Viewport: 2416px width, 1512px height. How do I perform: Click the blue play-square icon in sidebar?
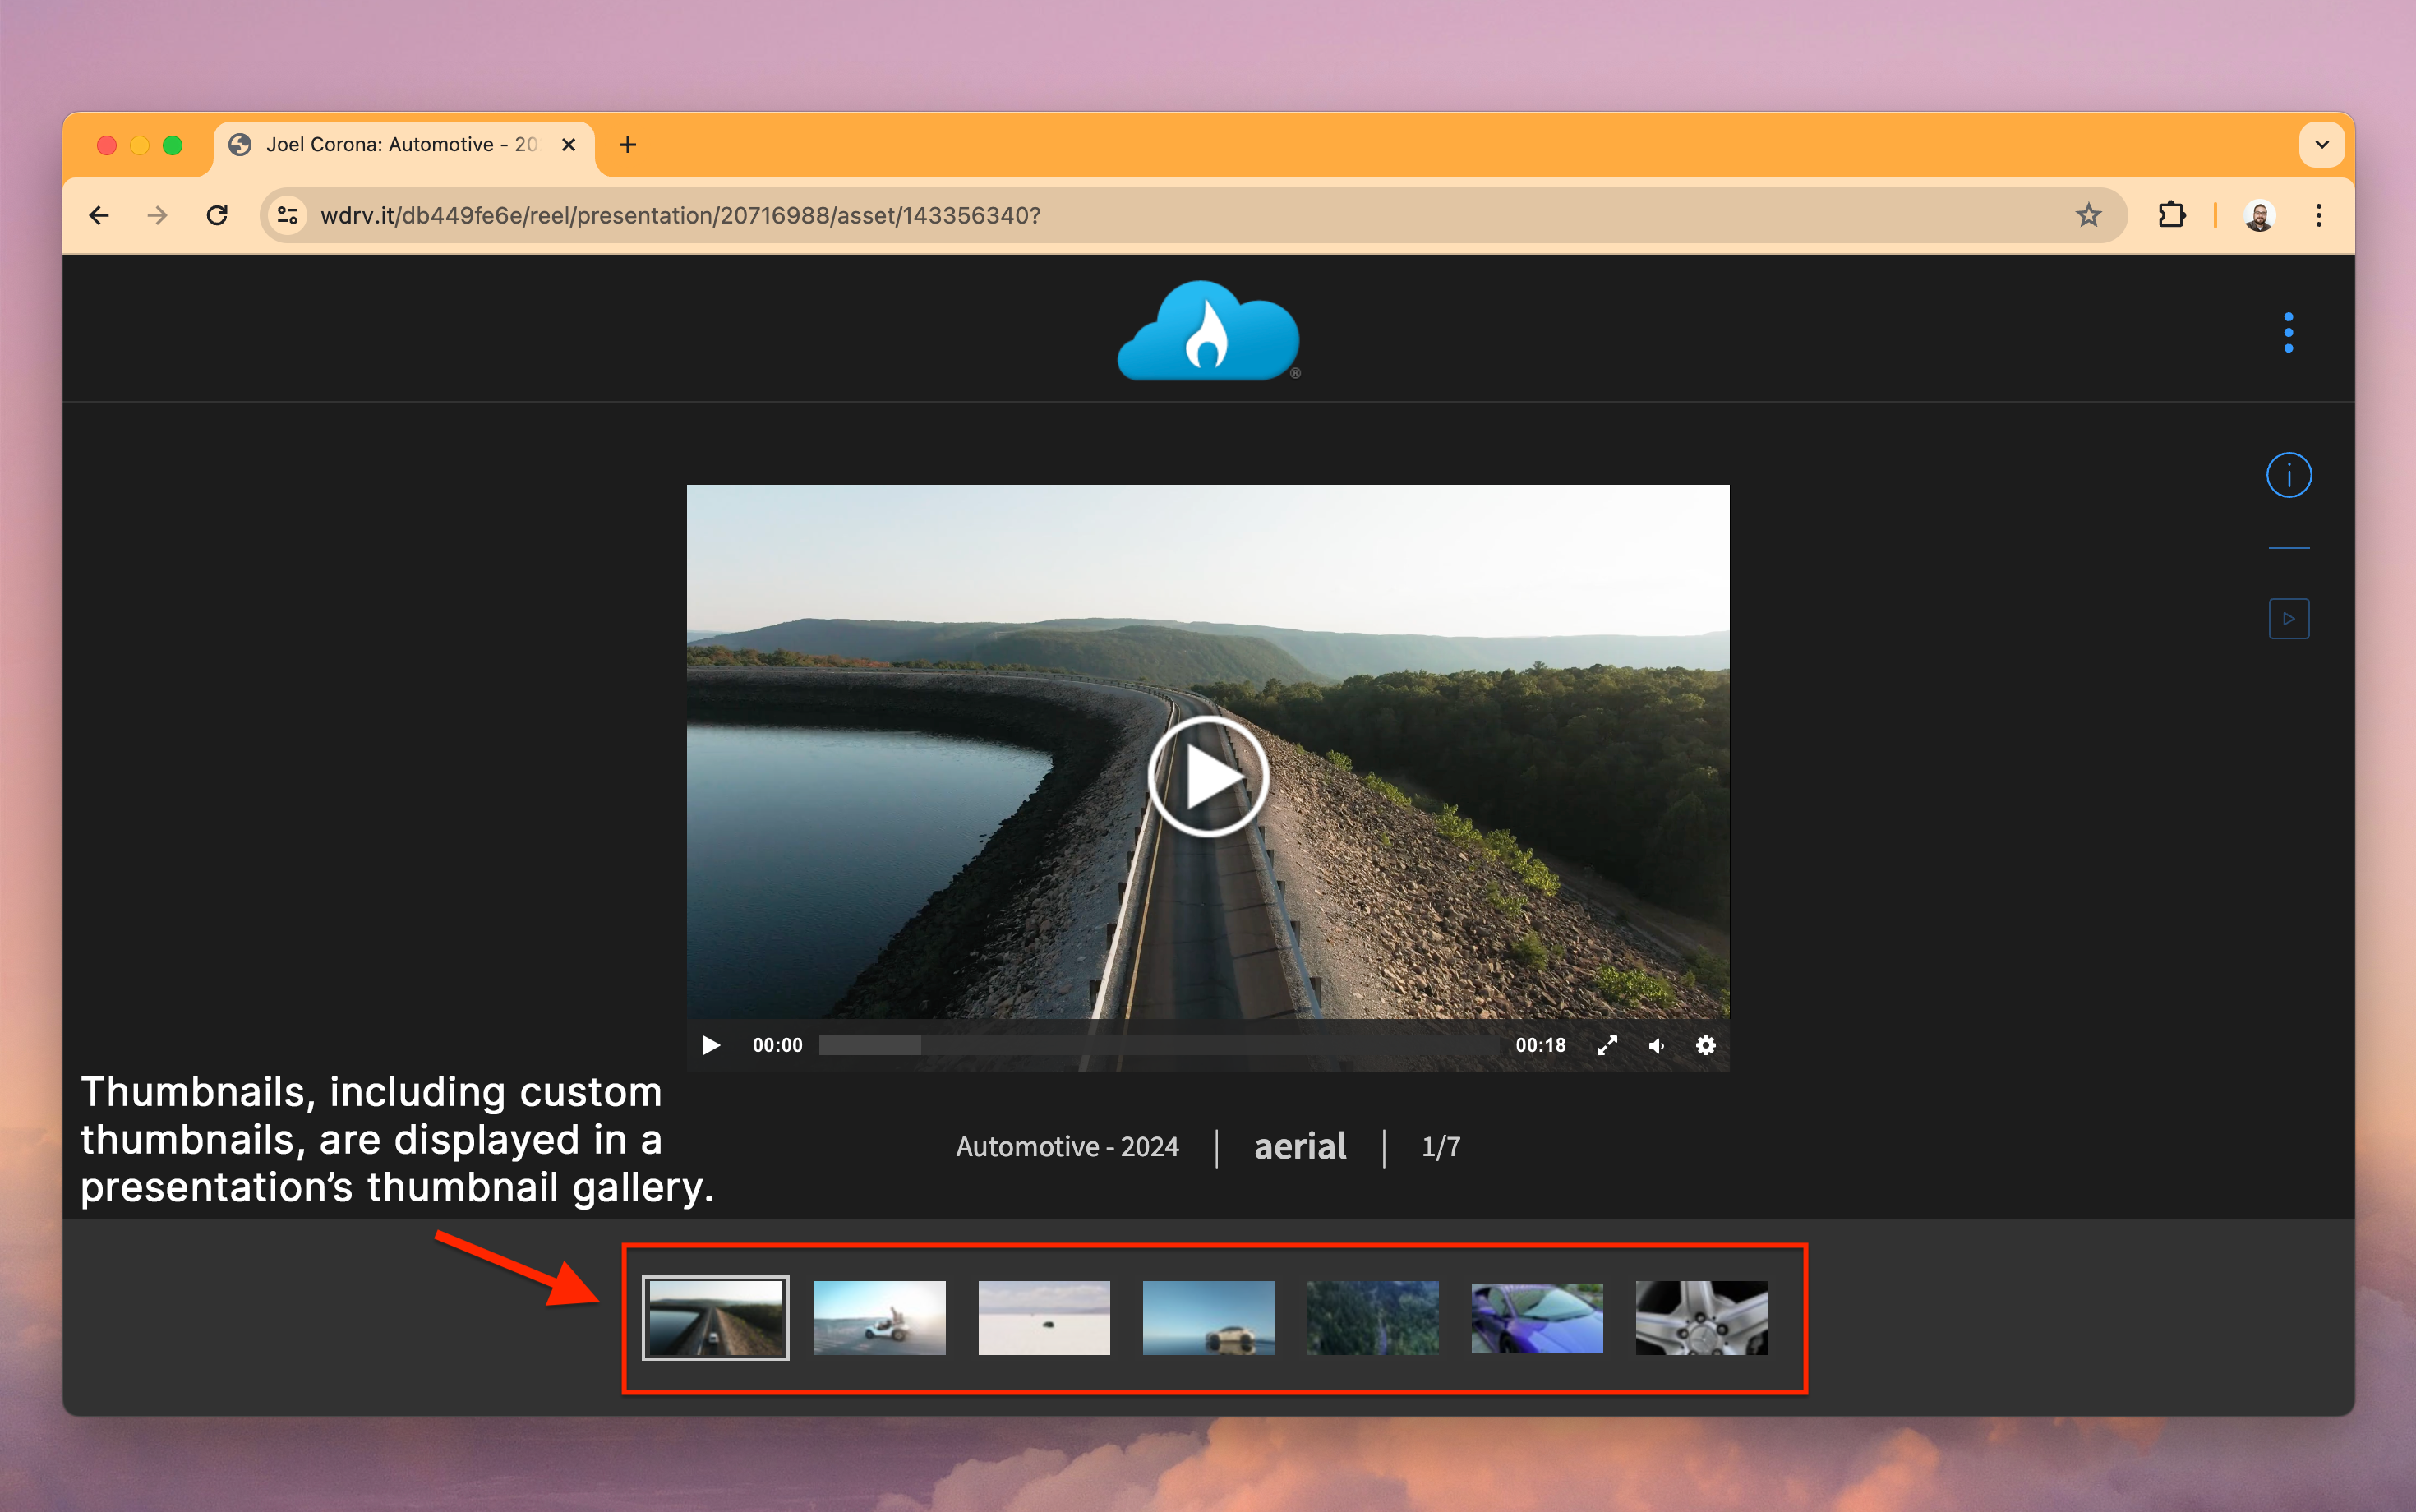coord(2288,619)
